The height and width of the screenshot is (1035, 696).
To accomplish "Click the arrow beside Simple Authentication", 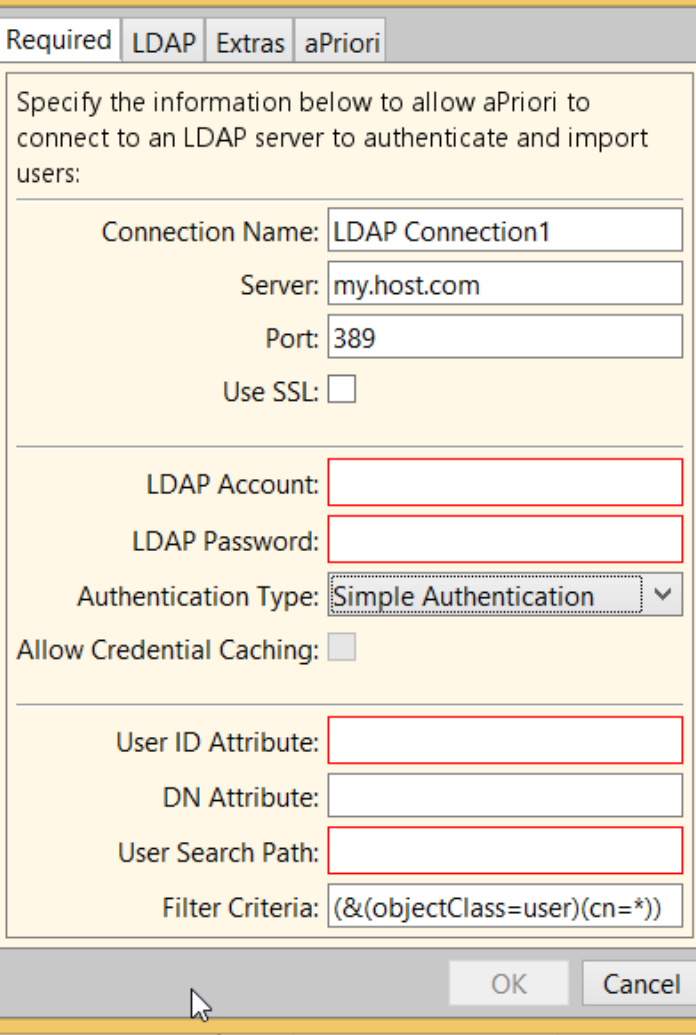I will [663, 596].
